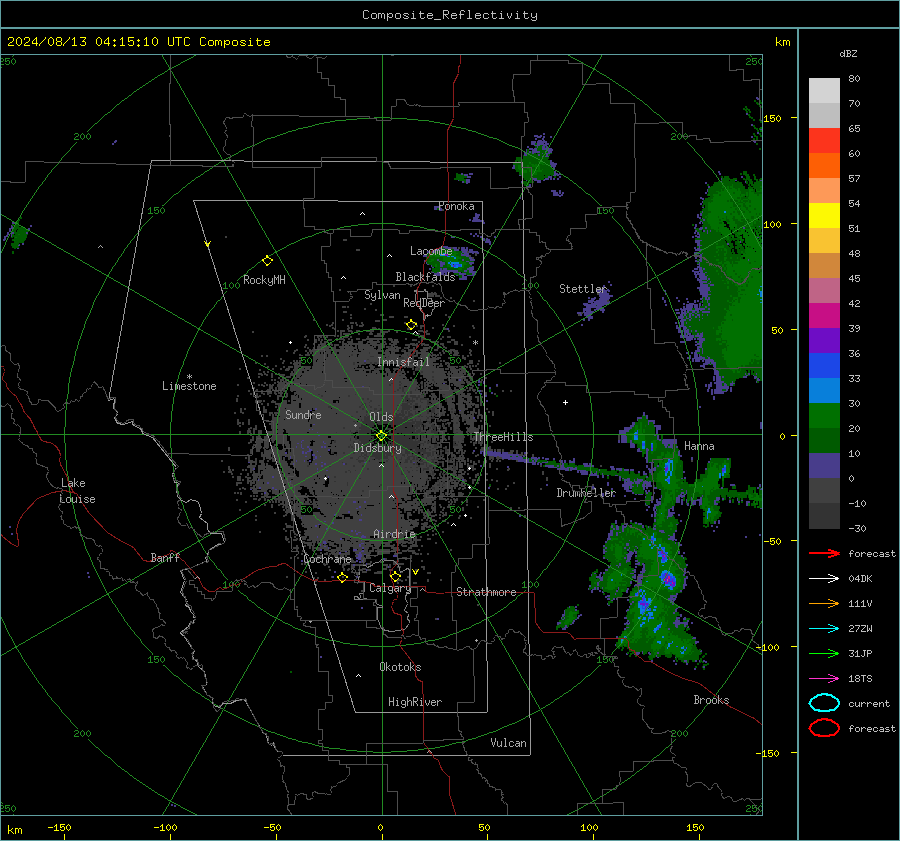
Task: Click the Vulcan city label
Action: tap(508, 743)
